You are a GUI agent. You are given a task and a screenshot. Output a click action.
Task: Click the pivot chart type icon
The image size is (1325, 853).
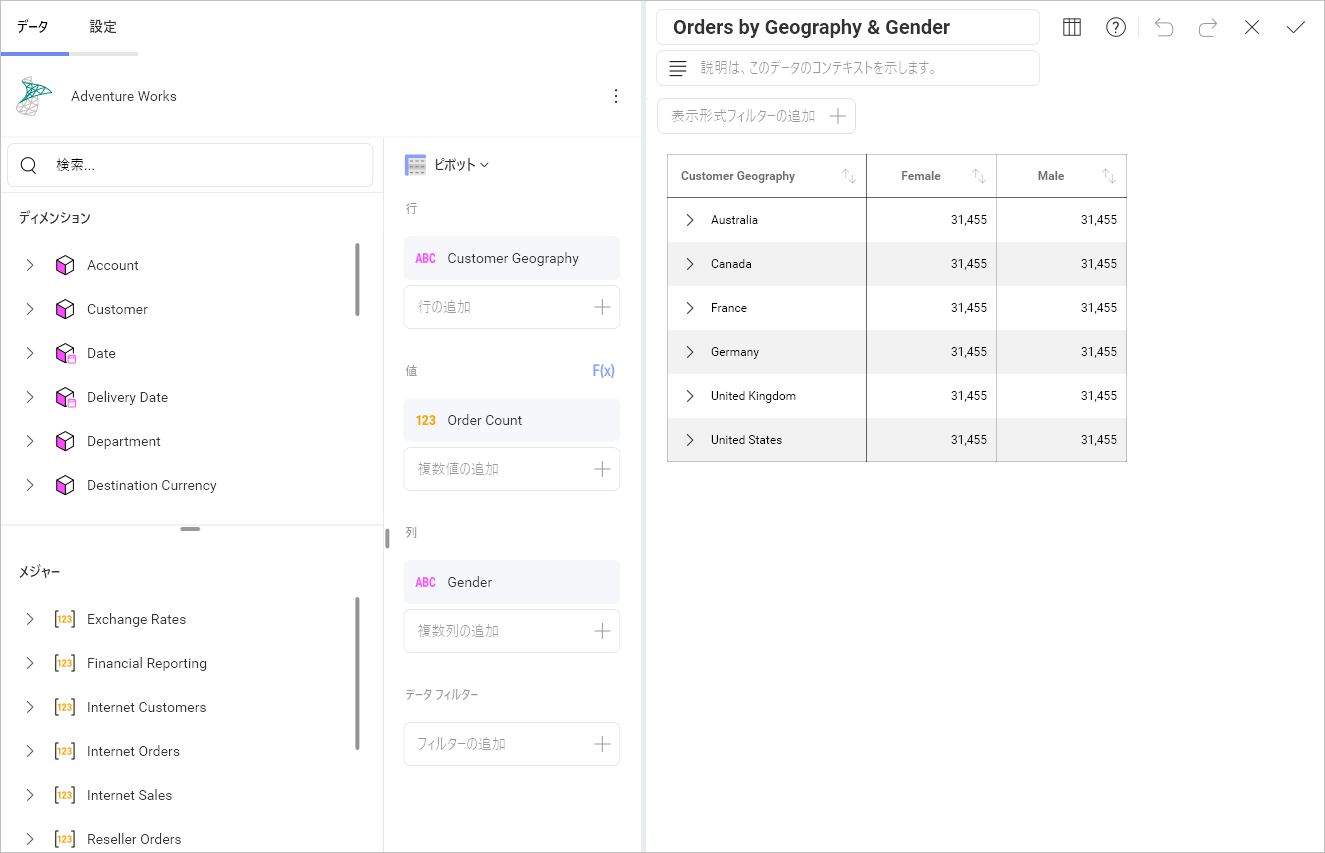(416, 164)
